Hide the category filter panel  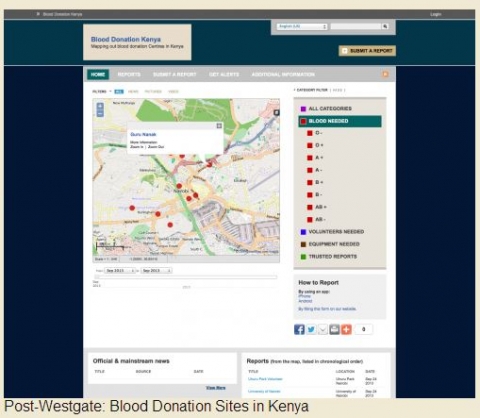[337, 90]
